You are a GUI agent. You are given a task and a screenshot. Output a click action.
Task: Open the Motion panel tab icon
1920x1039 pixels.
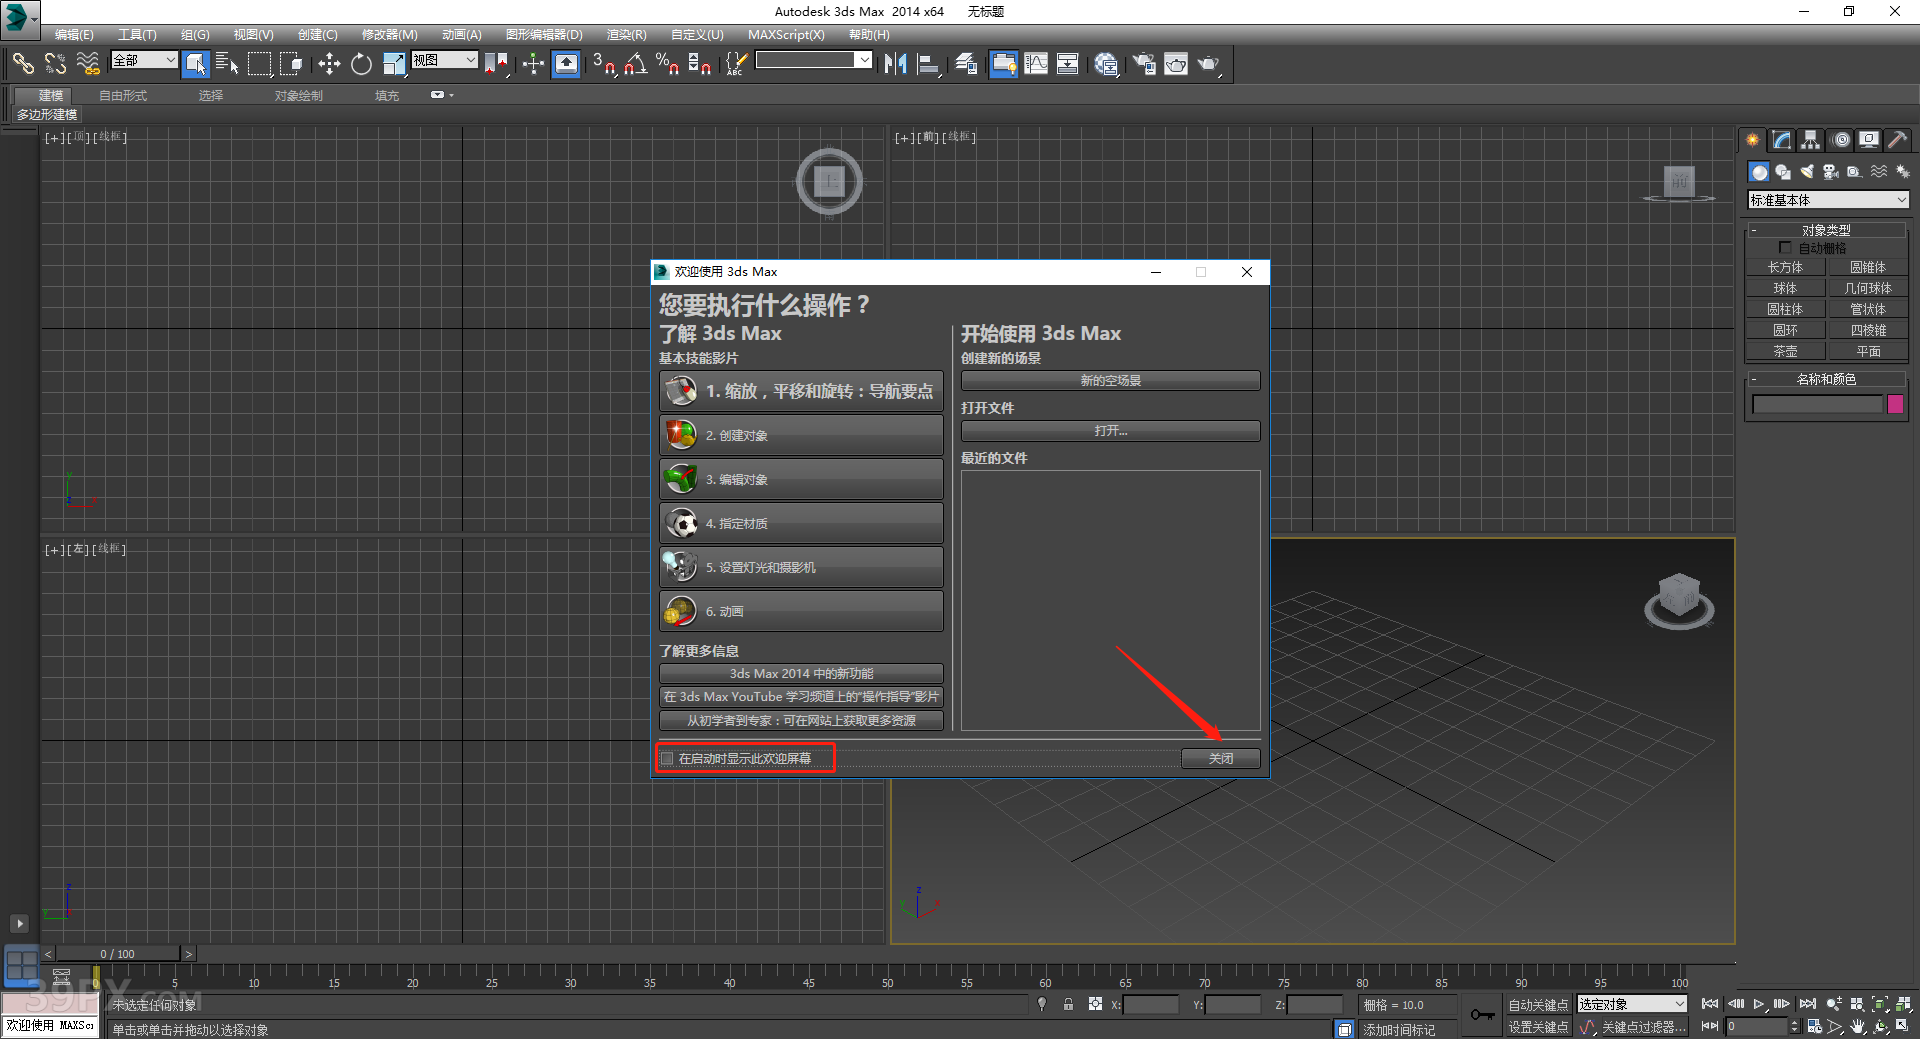point(1841,140)
